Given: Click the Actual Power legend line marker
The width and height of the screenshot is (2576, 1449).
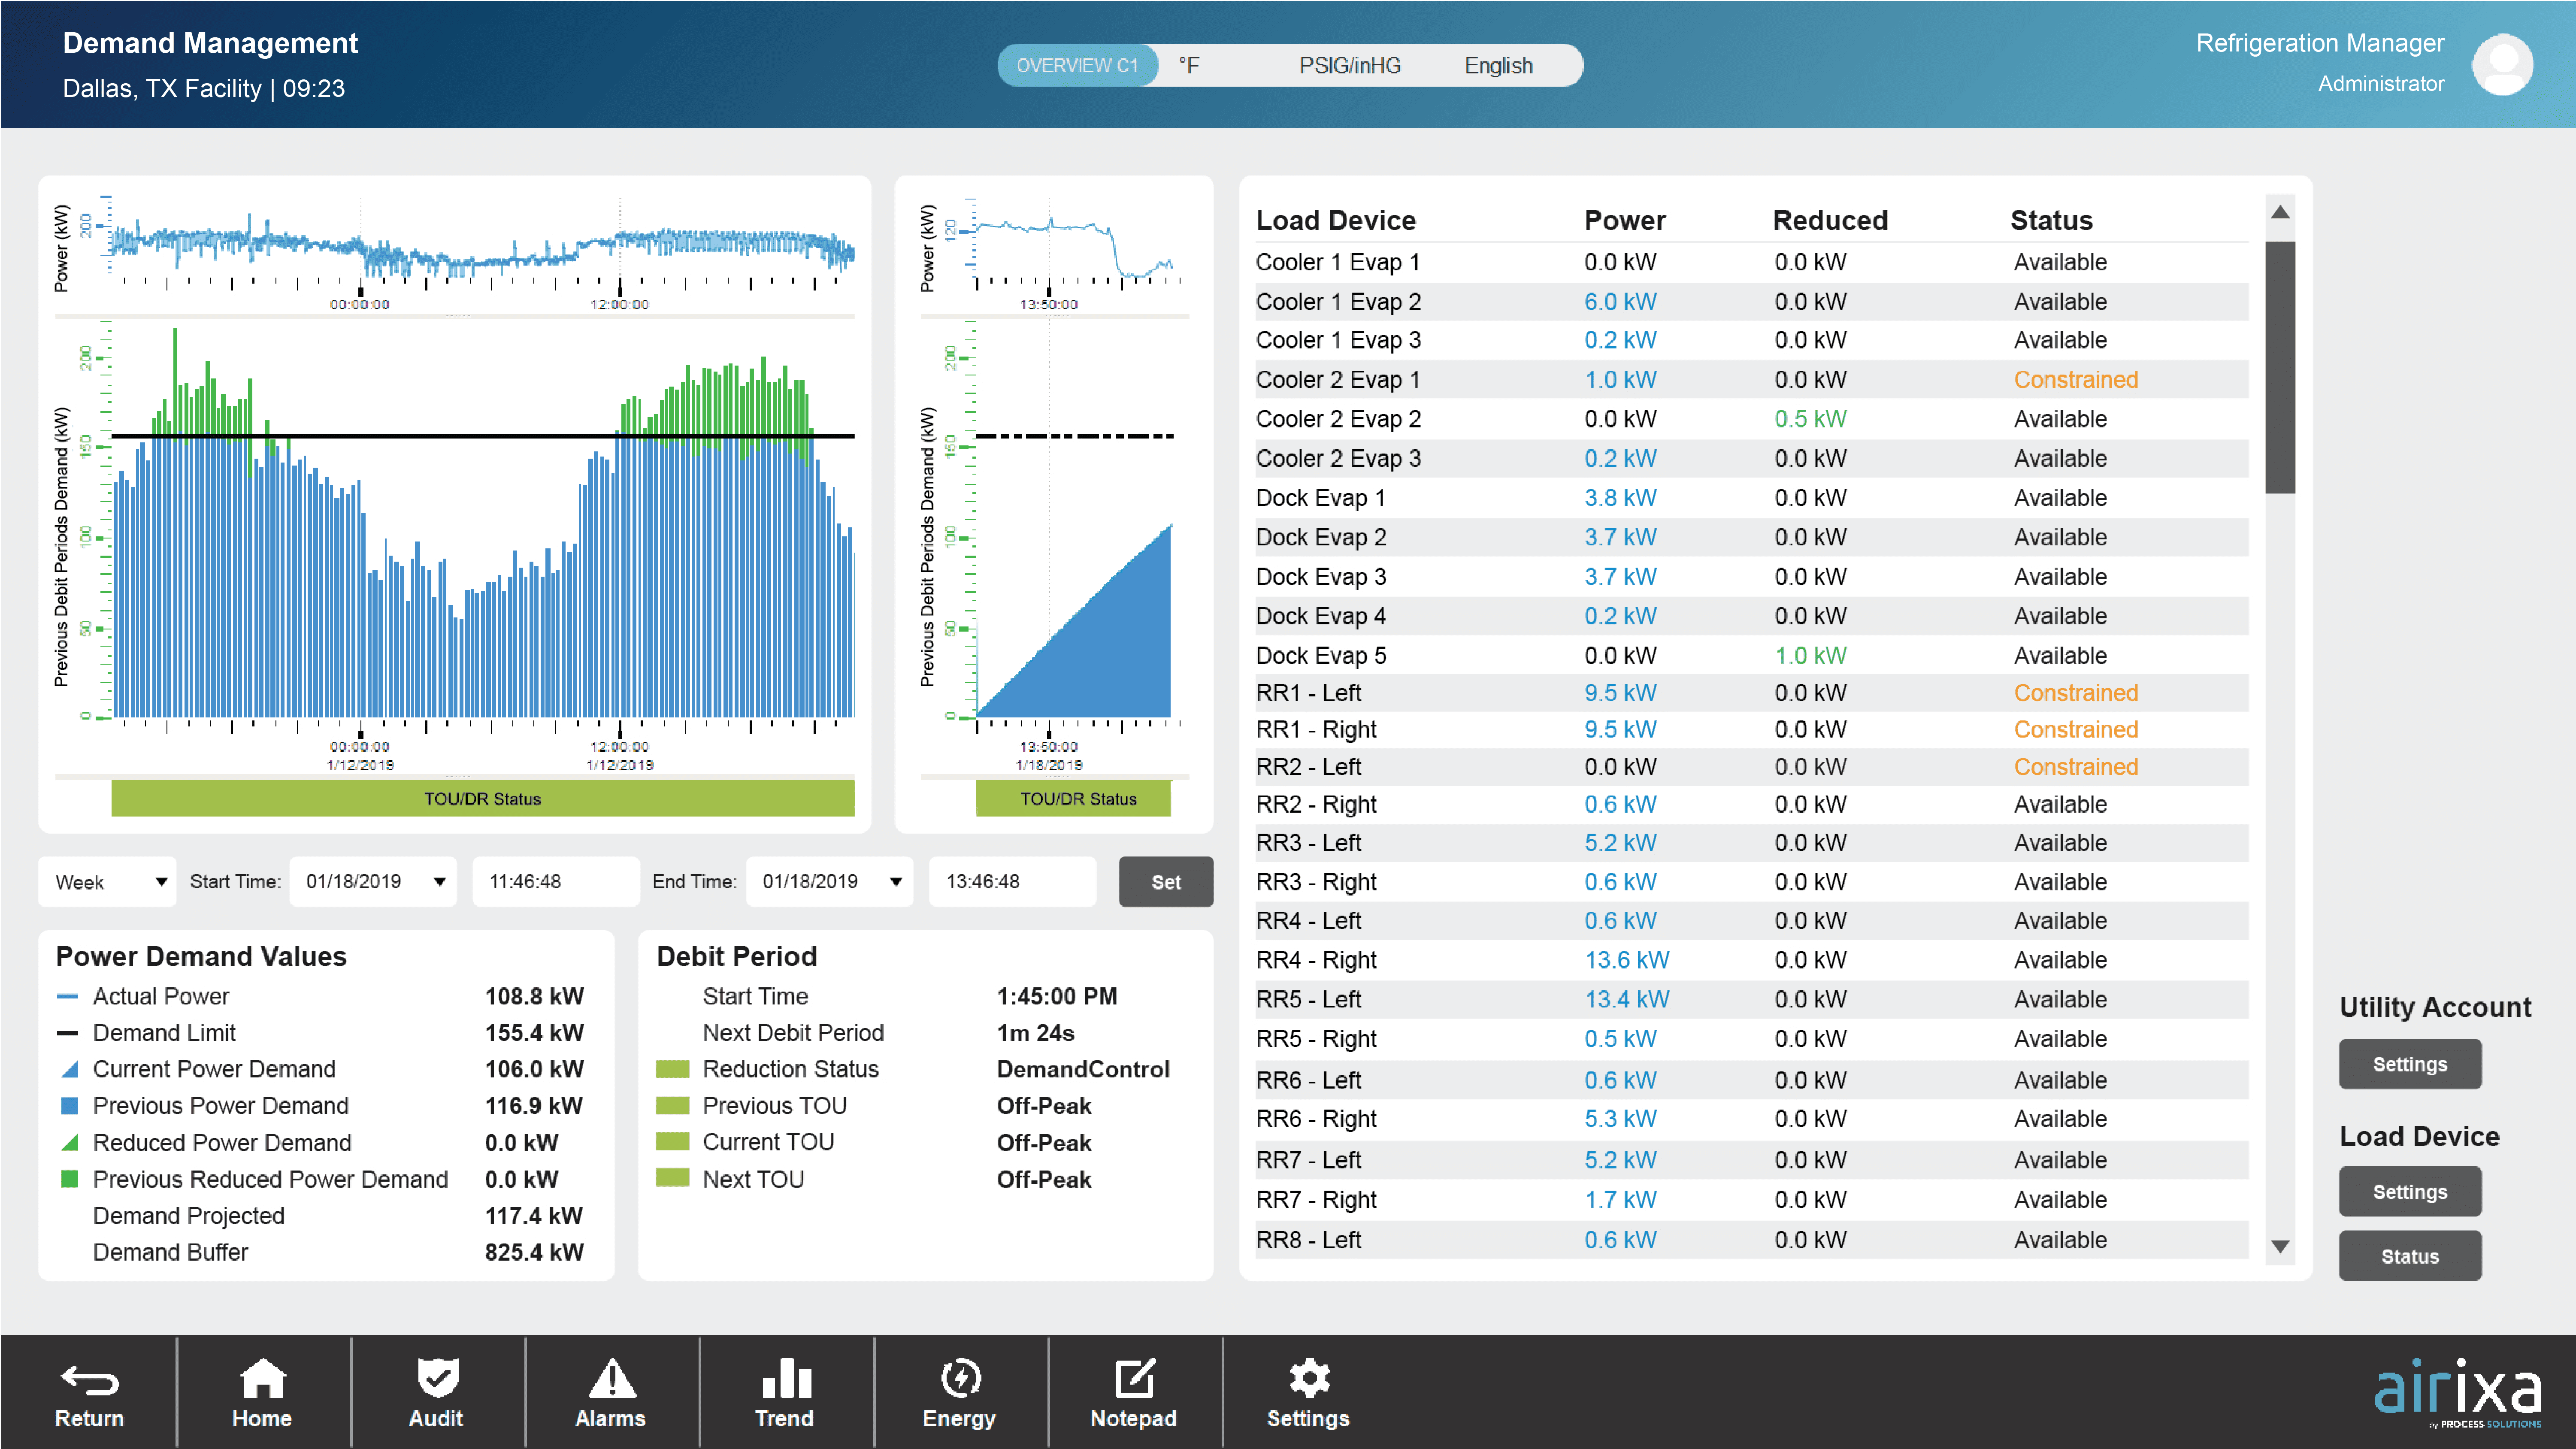Looking at the screenshot, I should (x=67, y=996).
